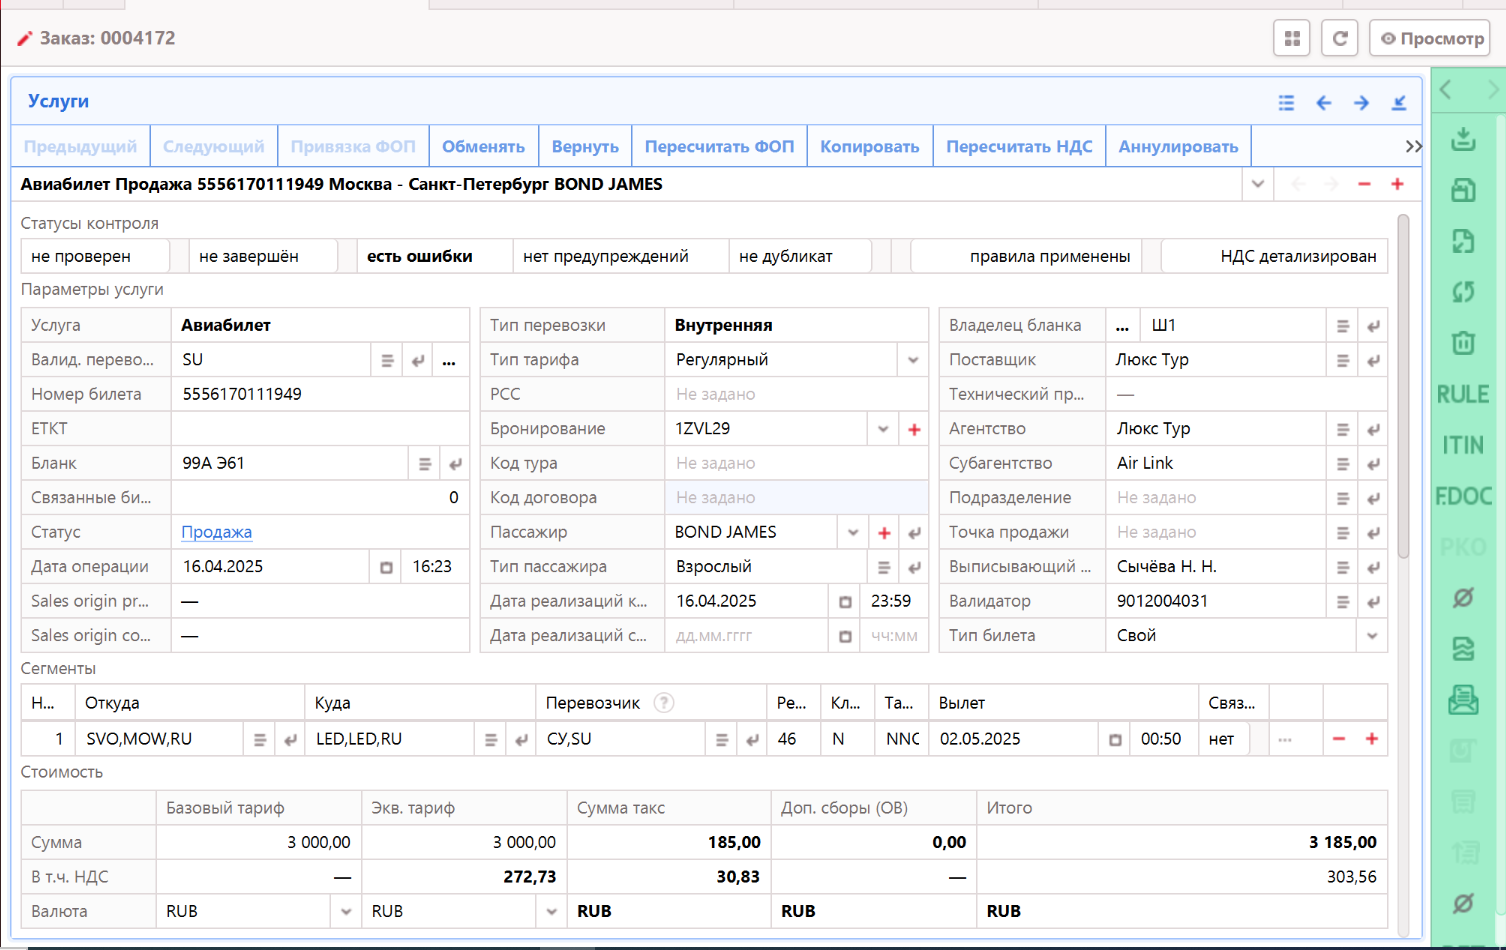The width and height of the screenshot is (1506, 950).
Task: Toggle the 'нет' connection flag in segment
Action: (1222, 739)
